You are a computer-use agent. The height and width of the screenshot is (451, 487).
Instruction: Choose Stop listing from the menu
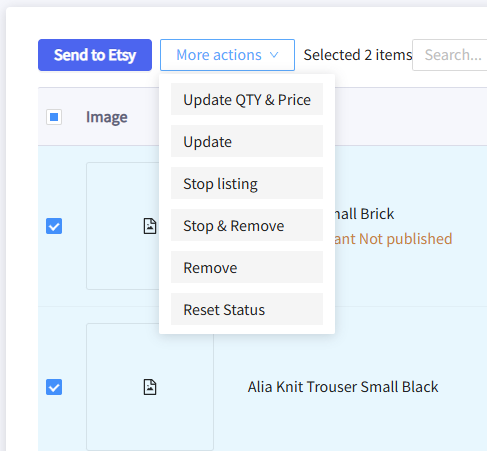coord(247,183)
